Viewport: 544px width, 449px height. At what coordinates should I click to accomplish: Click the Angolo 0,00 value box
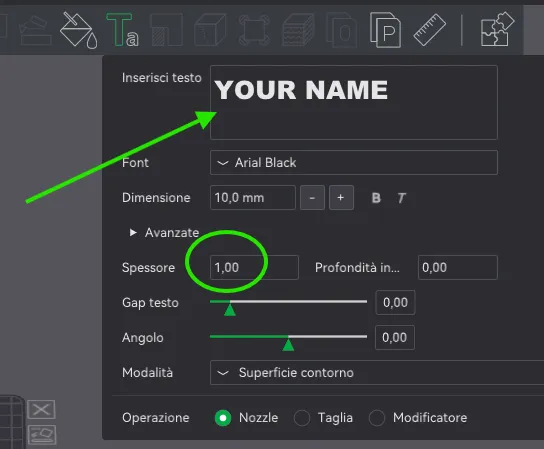(x=395, y=338)
